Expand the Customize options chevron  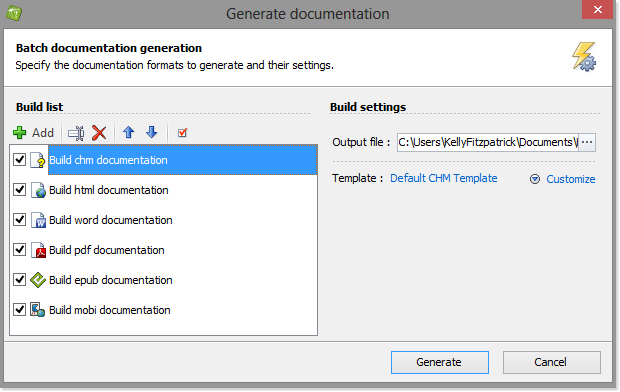[535, 179]
